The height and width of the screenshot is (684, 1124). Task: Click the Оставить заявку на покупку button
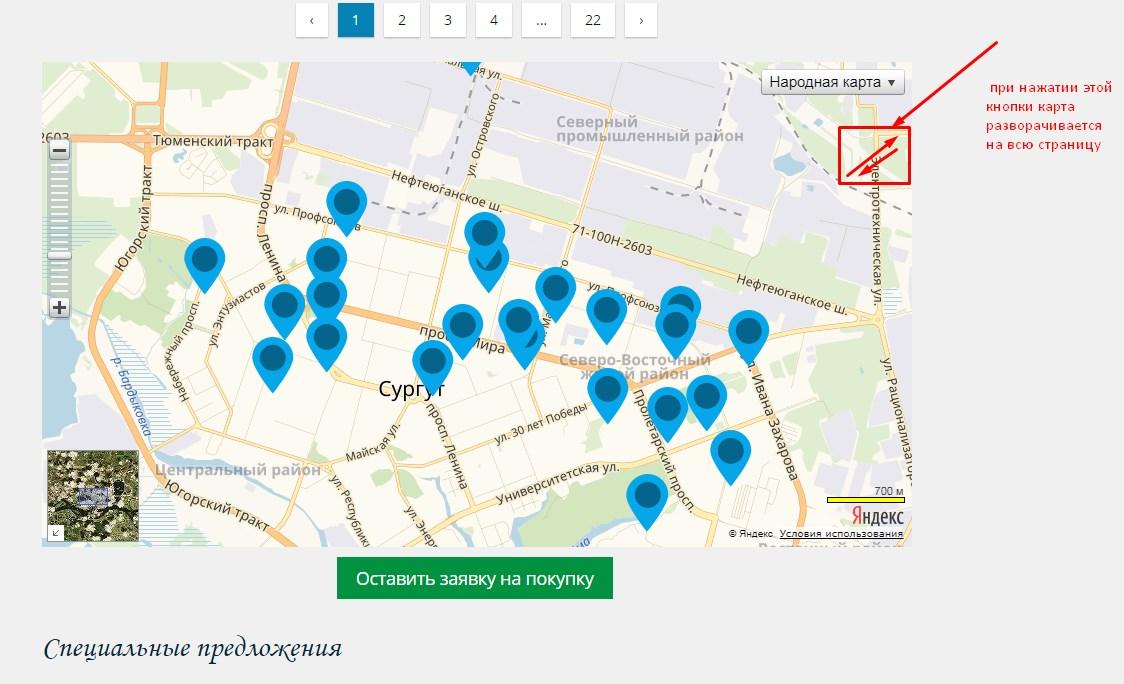(x=474, y=579)
